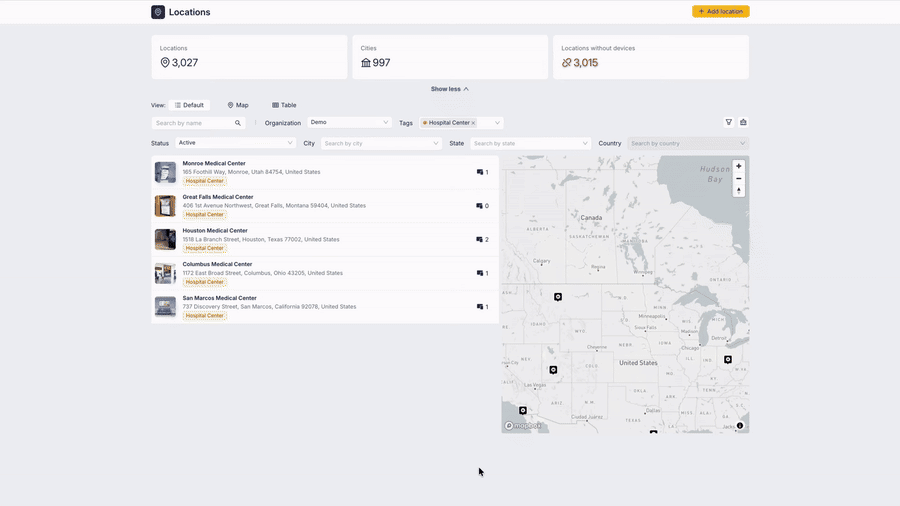Viewport: 900px width, 506px height.
Task: Open the Search by city dropdown
Action: click(x=381, y=143)
